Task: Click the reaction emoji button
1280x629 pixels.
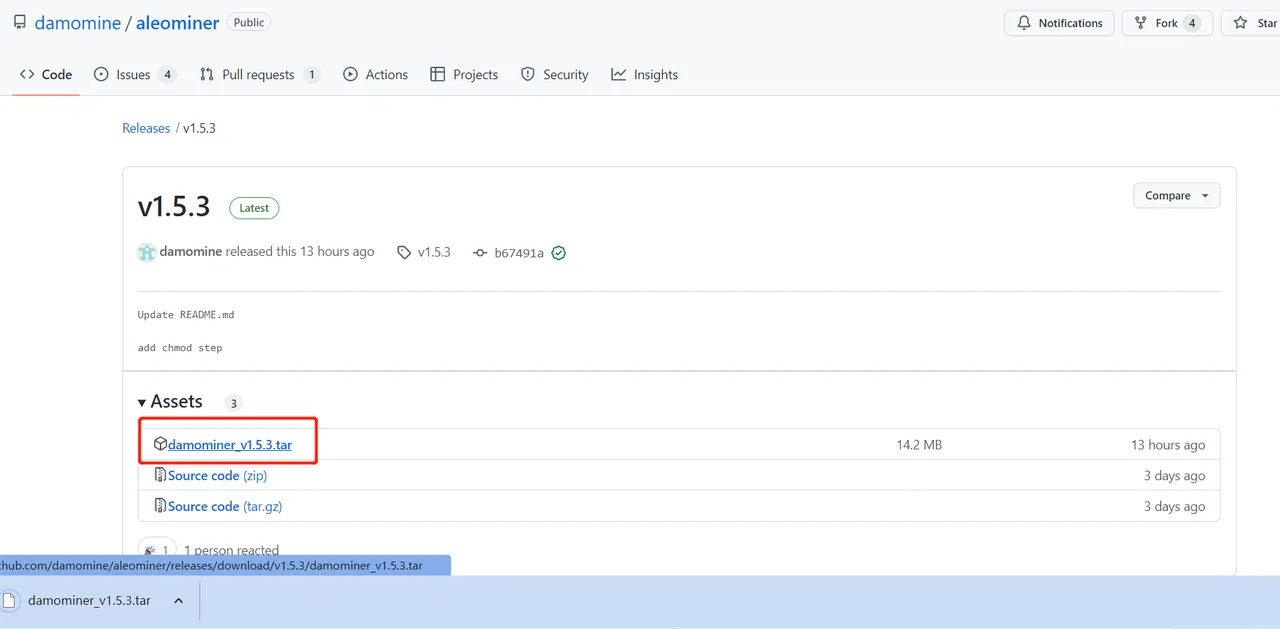Action: tap(157, 550)
